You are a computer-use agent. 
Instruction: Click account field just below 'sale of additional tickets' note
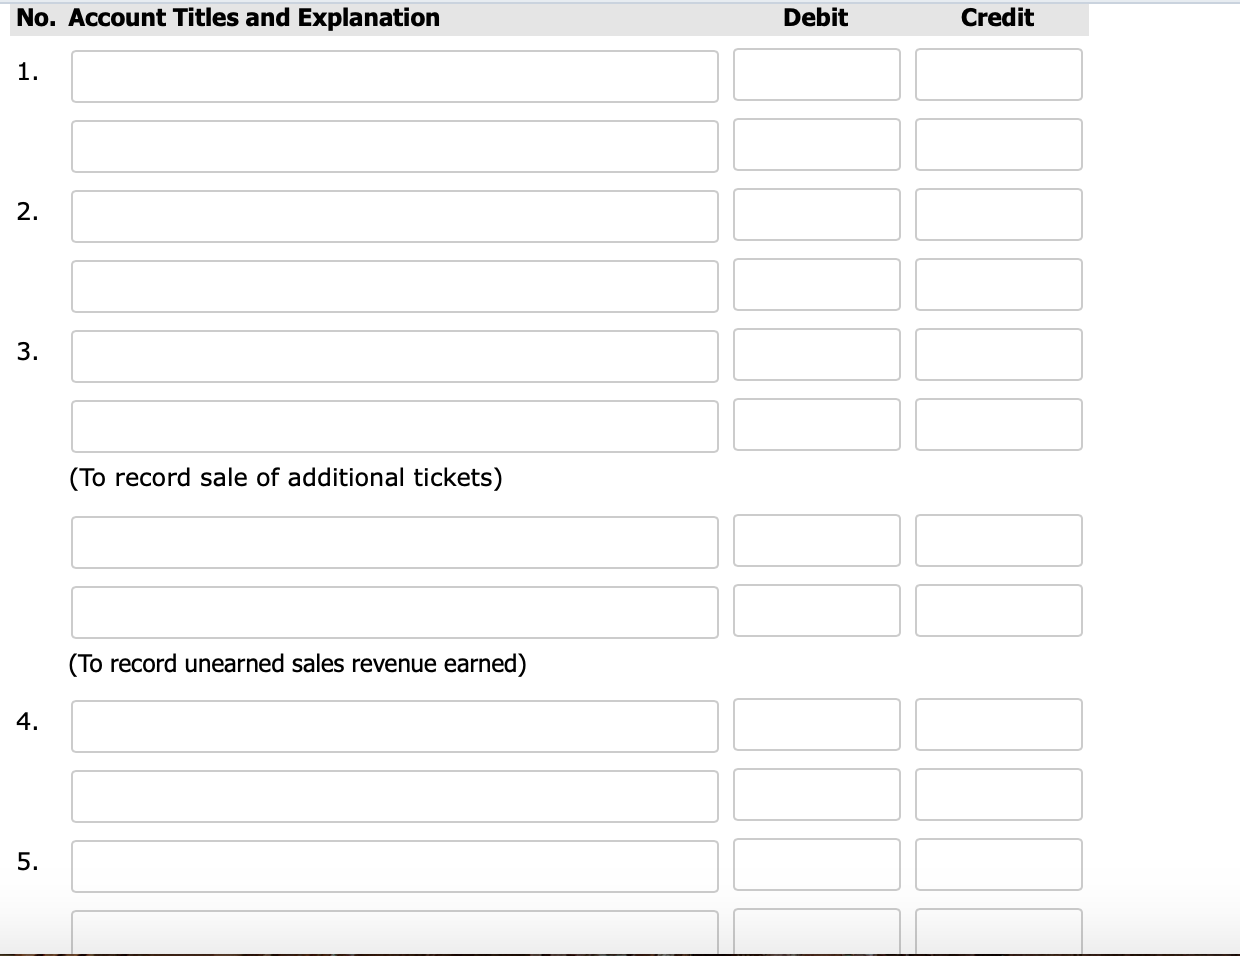(x=395, y=542)
